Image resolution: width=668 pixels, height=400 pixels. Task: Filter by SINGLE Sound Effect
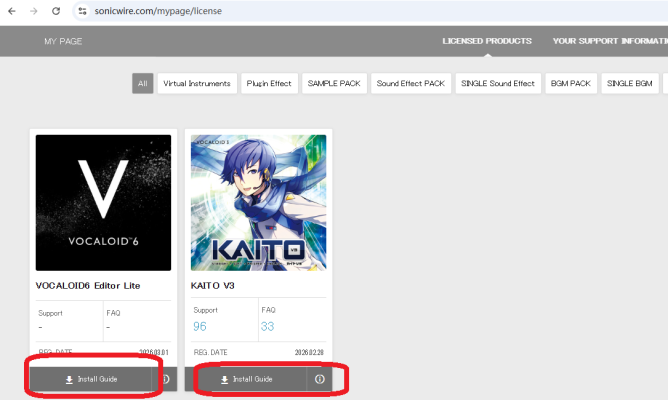pyautogui.click(x=497, y=83)
